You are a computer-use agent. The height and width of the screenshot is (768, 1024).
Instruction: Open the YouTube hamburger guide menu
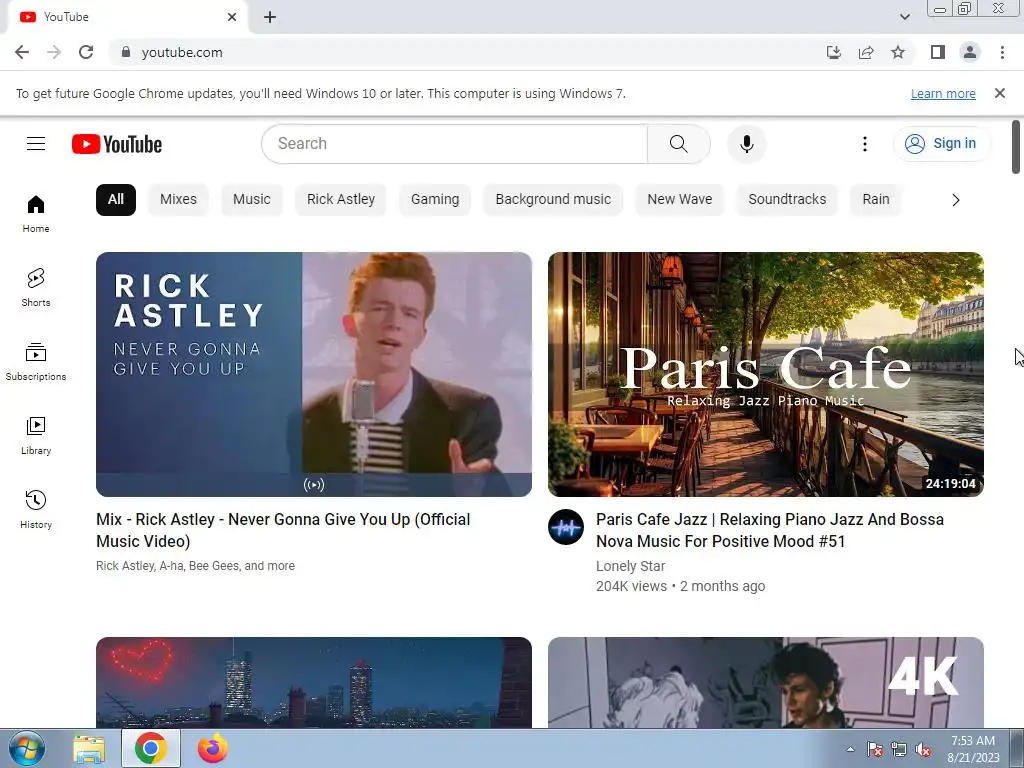tap(36, 144)
